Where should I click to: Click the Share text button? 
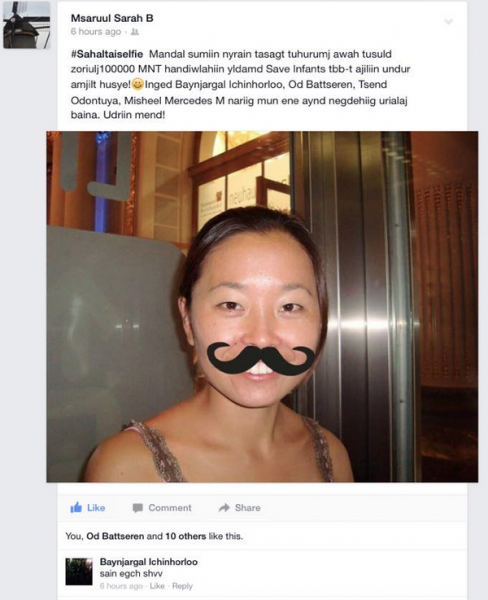pos(248,508)
